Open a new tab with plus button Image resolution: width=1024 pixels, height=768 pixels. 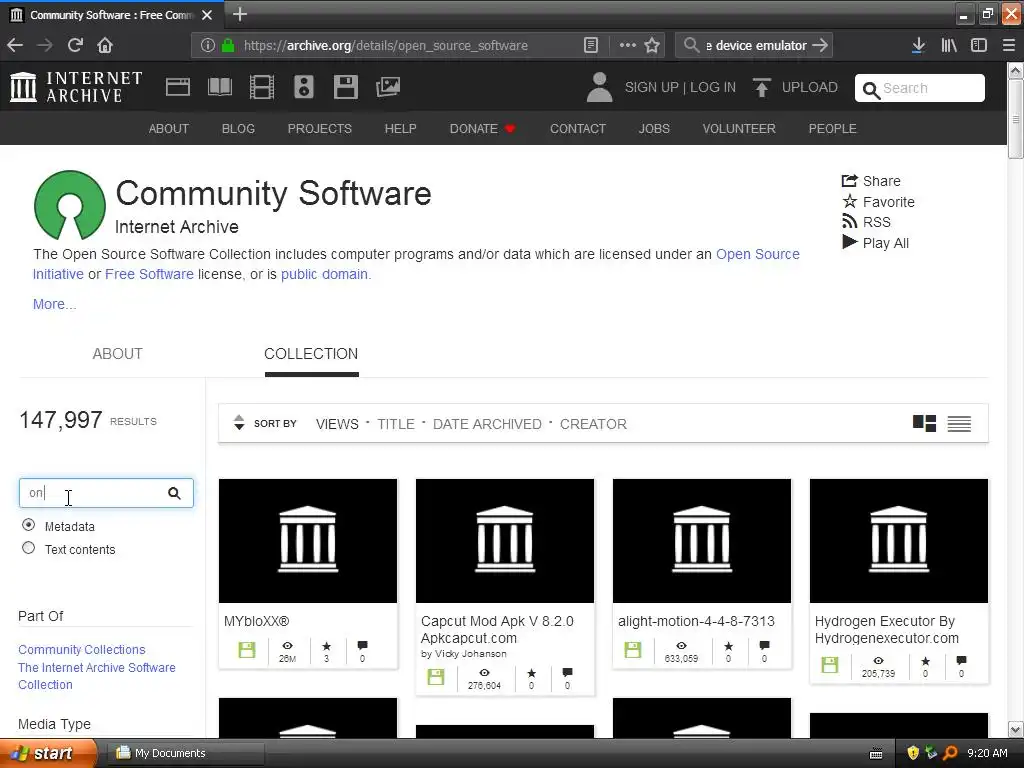[240, 14]
